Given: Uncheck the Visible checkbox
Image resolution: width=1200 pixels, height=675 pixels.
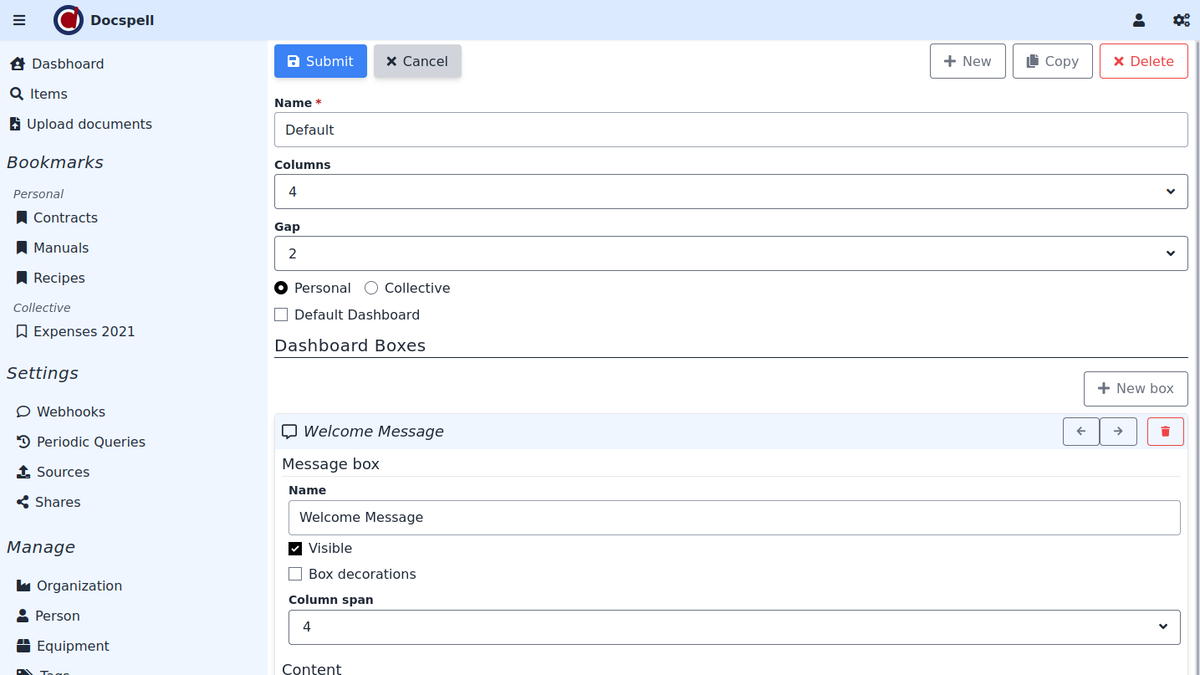Looking at the screenshot, I should [295, 548].
